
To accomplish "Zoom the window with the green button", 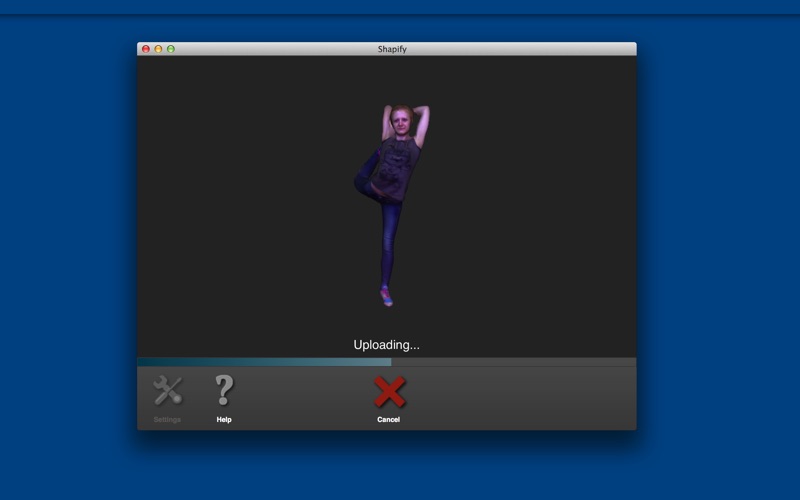I will click(171, 49).
